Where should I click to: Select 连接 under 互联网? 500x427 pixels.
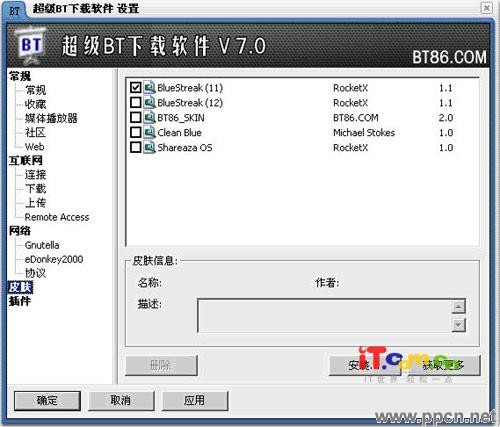click(x=36, y=175)
